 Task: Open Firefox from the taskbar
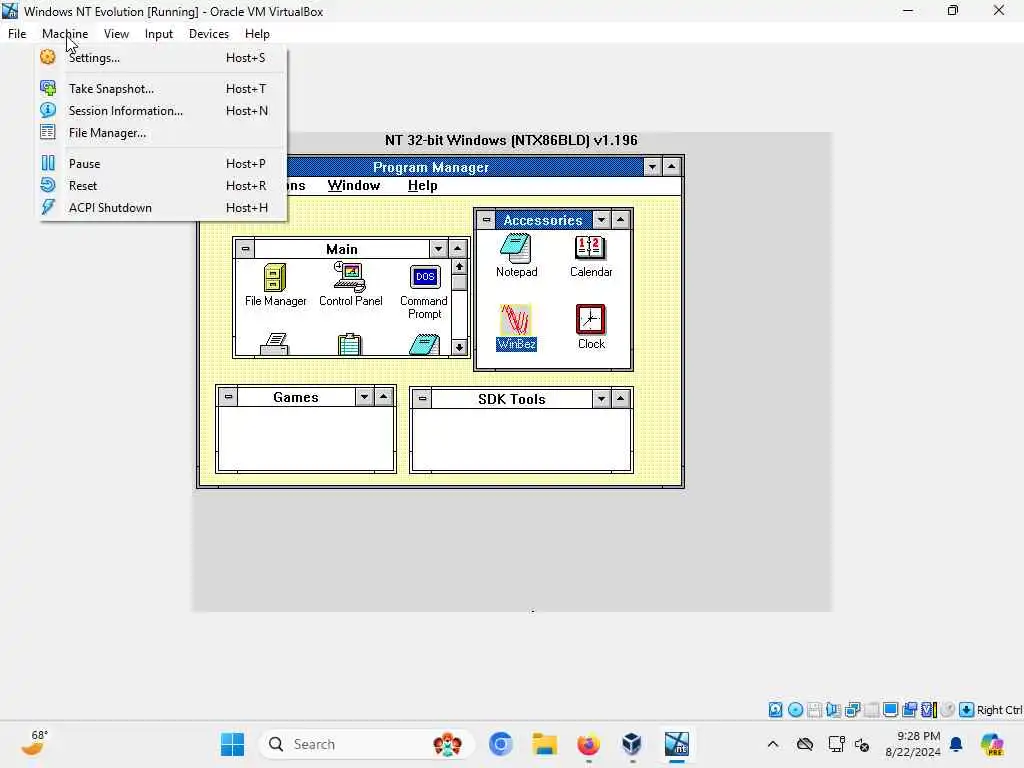pyautogui.click(x=588, y=744)
